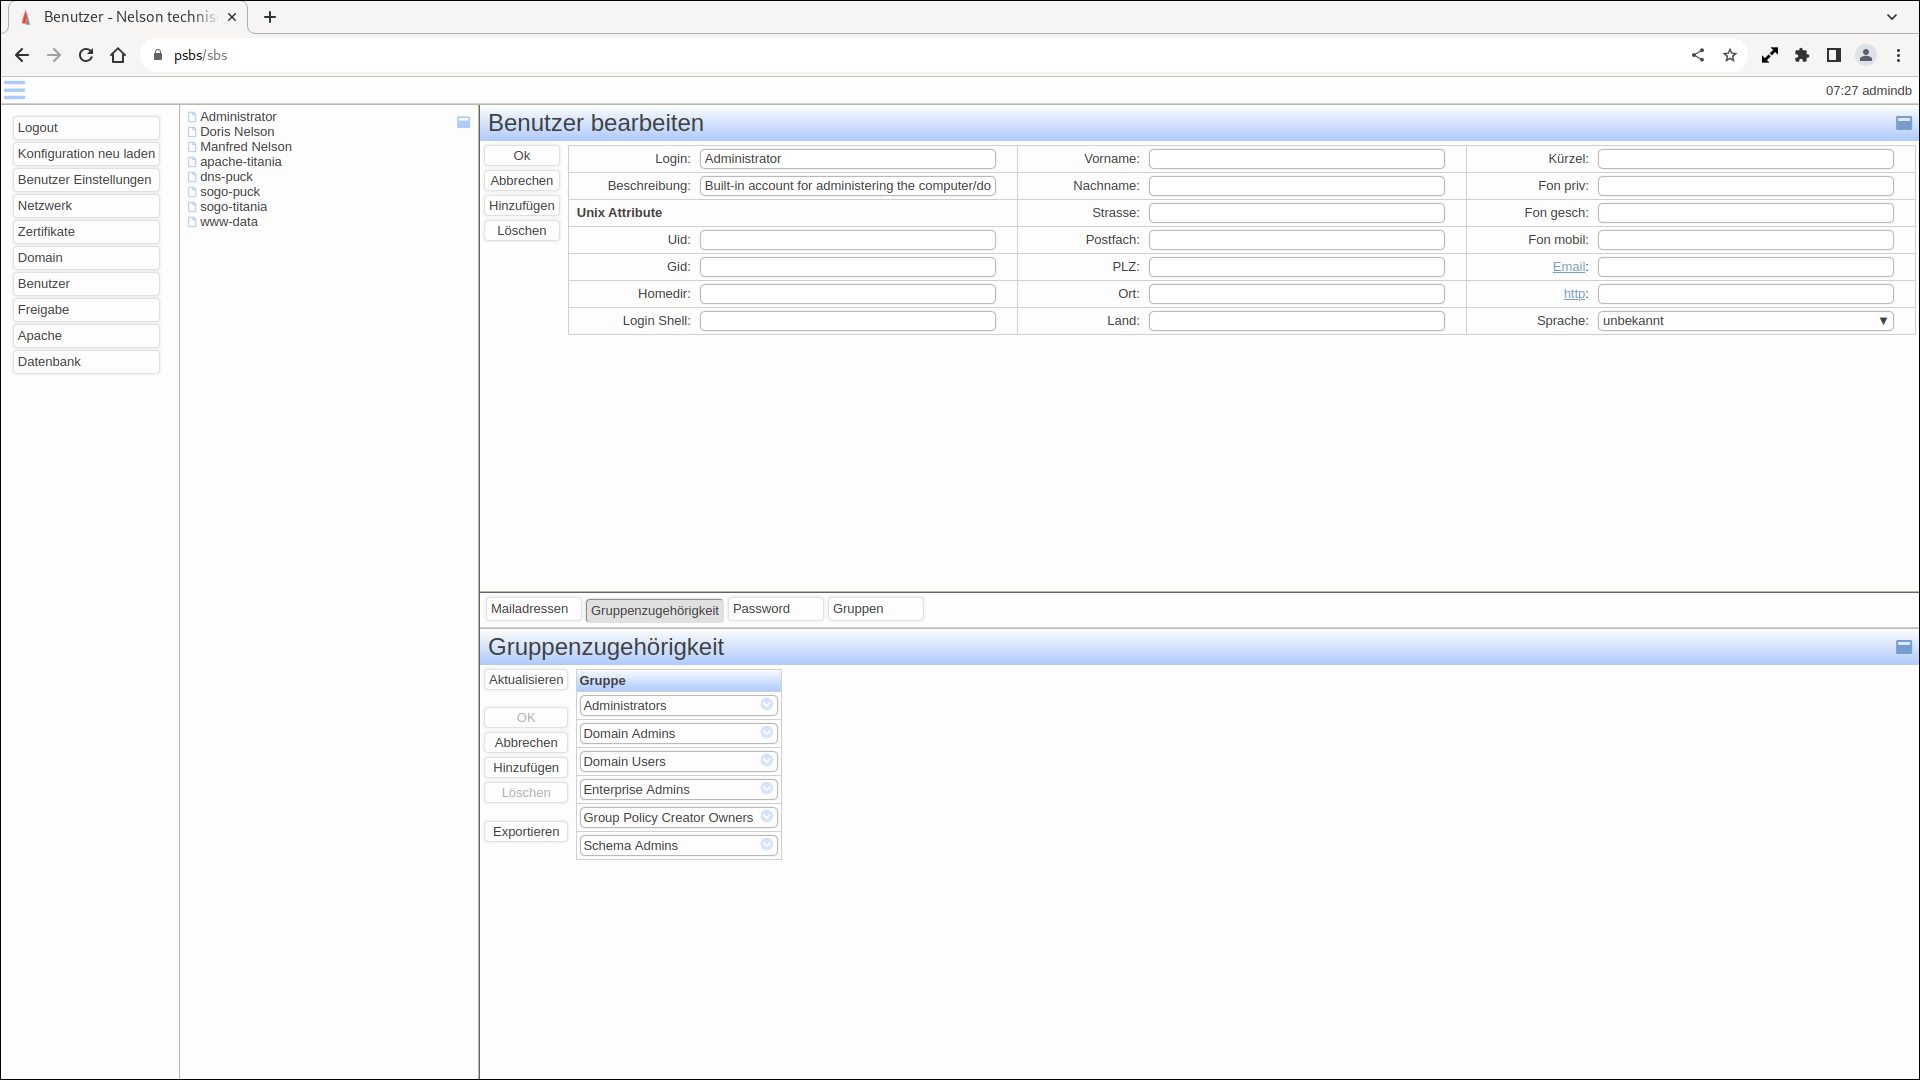Screen dimensions: 1920x1080
Task: Collapse the Benutzer bearbeiten panel
Action: 1903,123
